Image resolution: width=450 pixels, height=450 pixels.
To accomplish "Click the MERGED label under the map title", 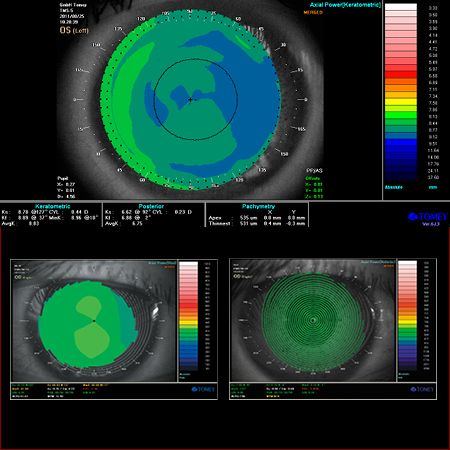I will click(313, 13).
